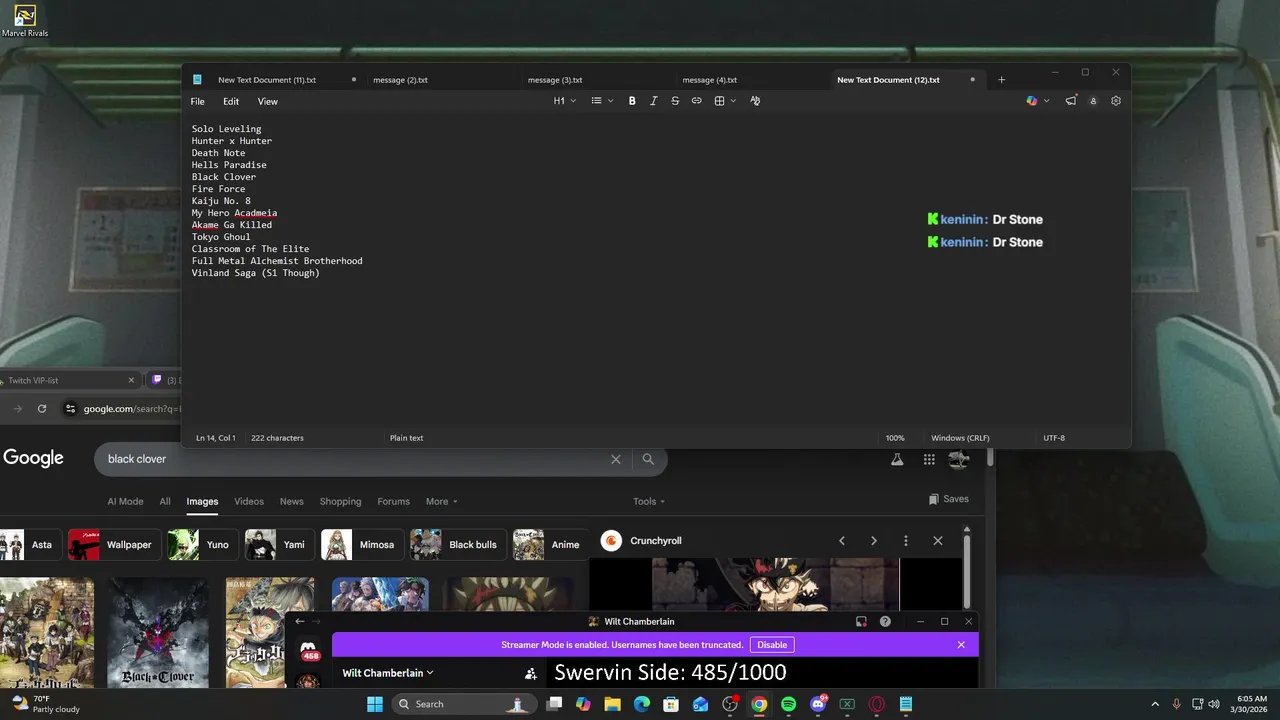The height and width of the screenshot is (720, 1280).
Task: Switch to message (4).txt tab
Action: click(x=710, y=80)
